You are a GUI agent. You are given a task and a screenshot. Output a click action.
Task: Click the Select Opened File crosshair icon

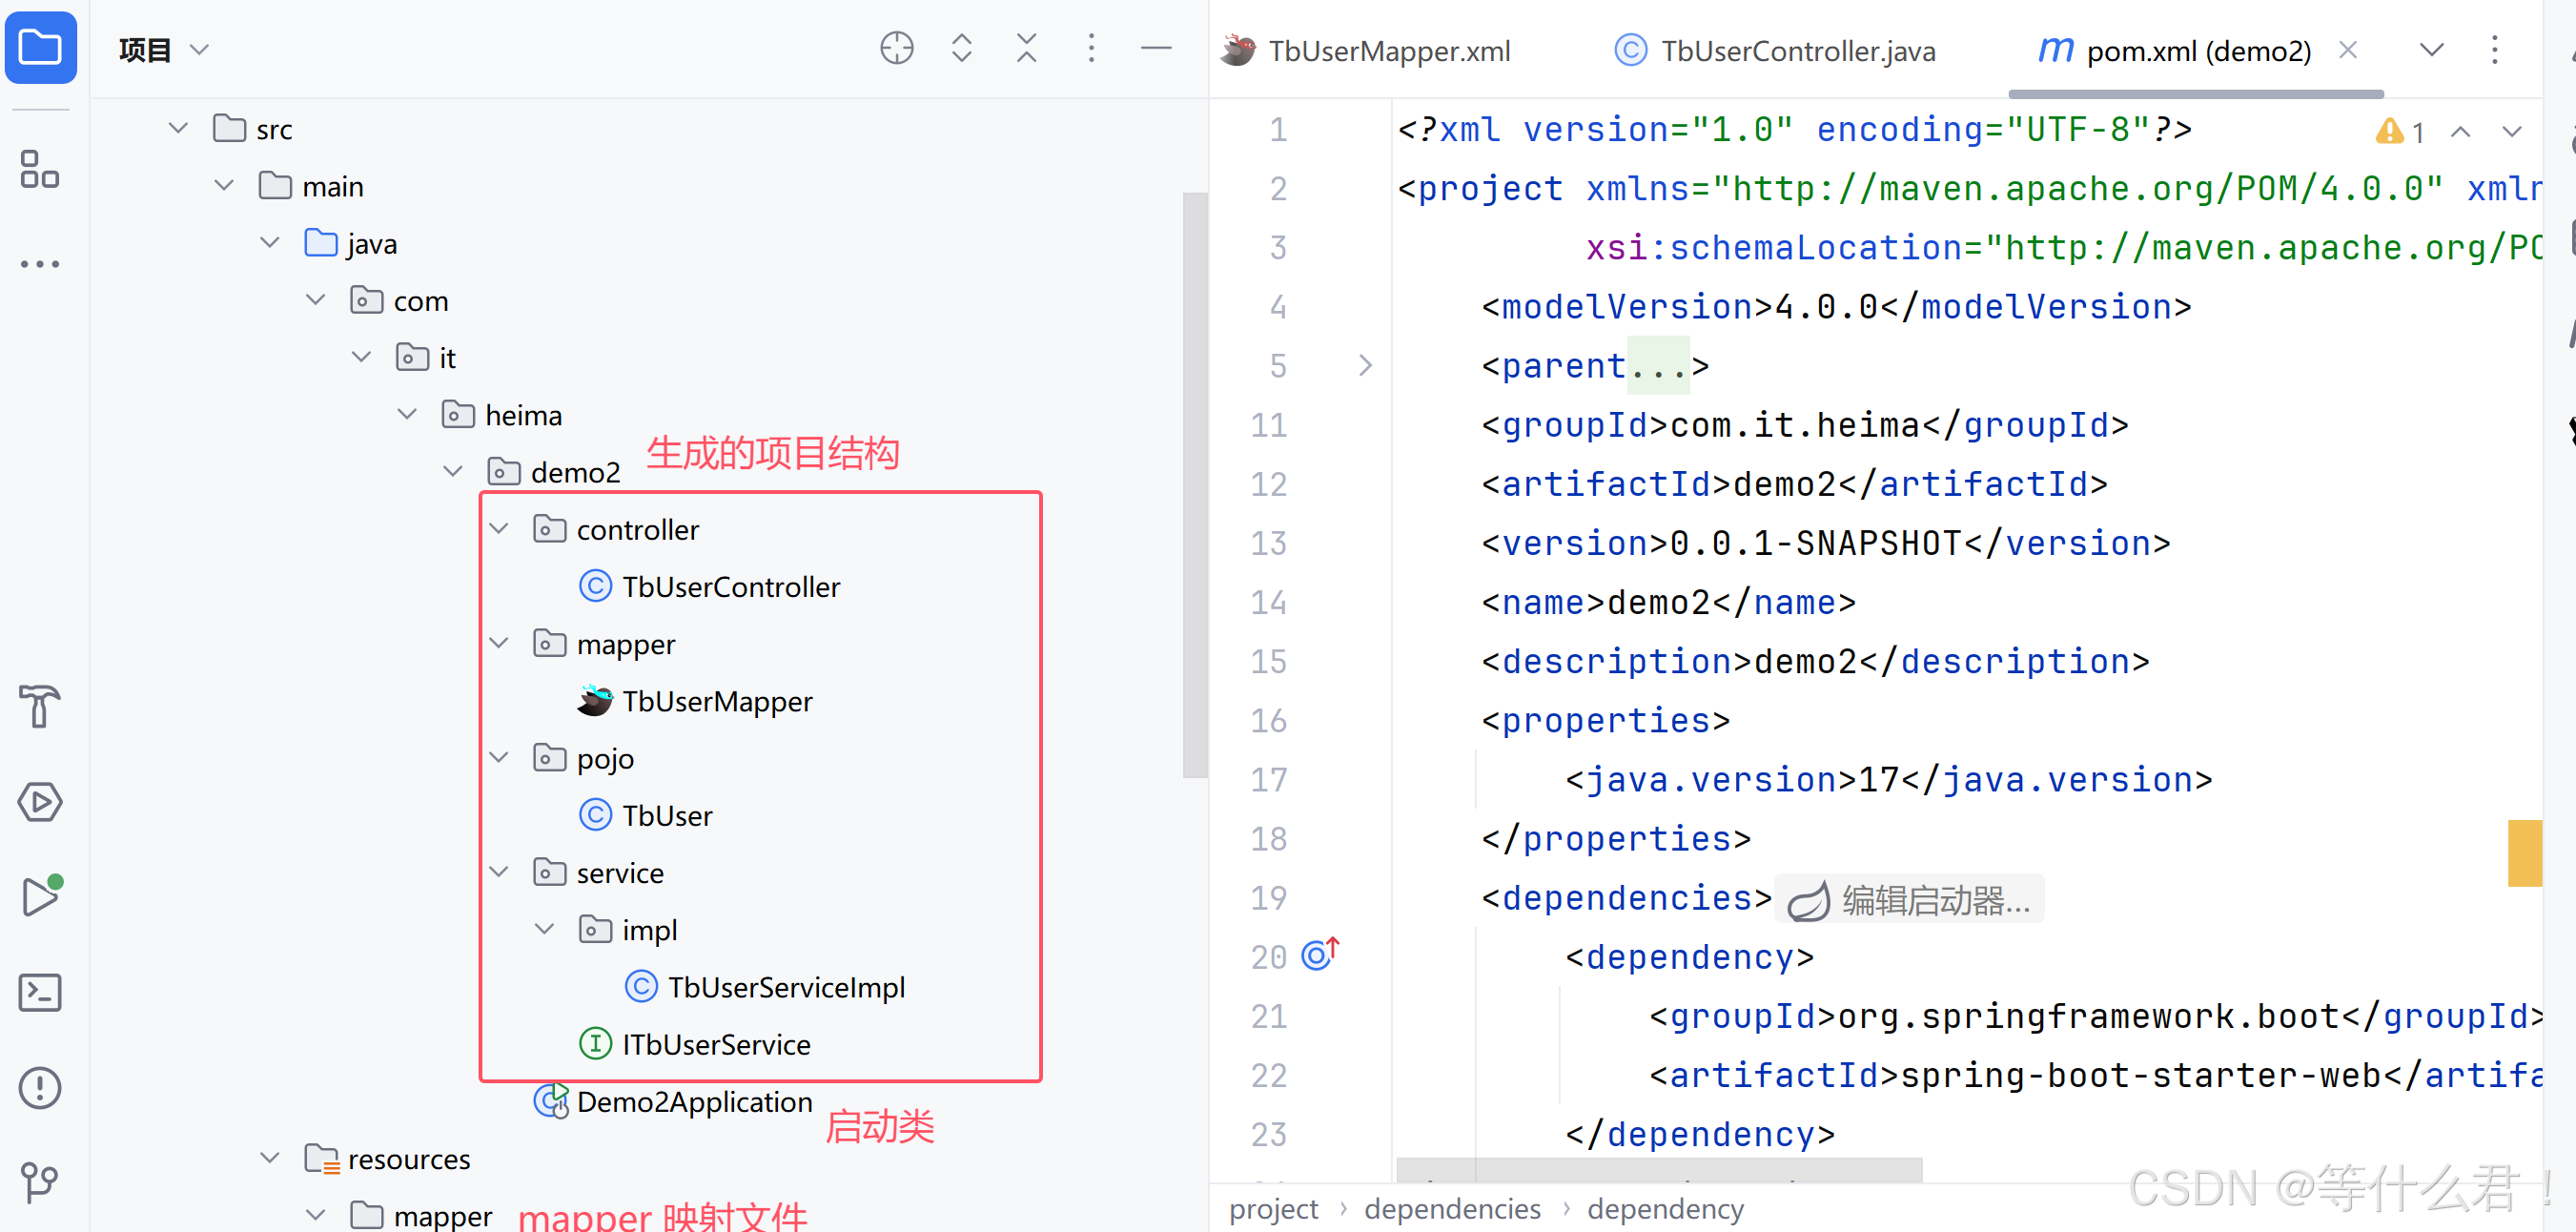(x=896, y=48)
